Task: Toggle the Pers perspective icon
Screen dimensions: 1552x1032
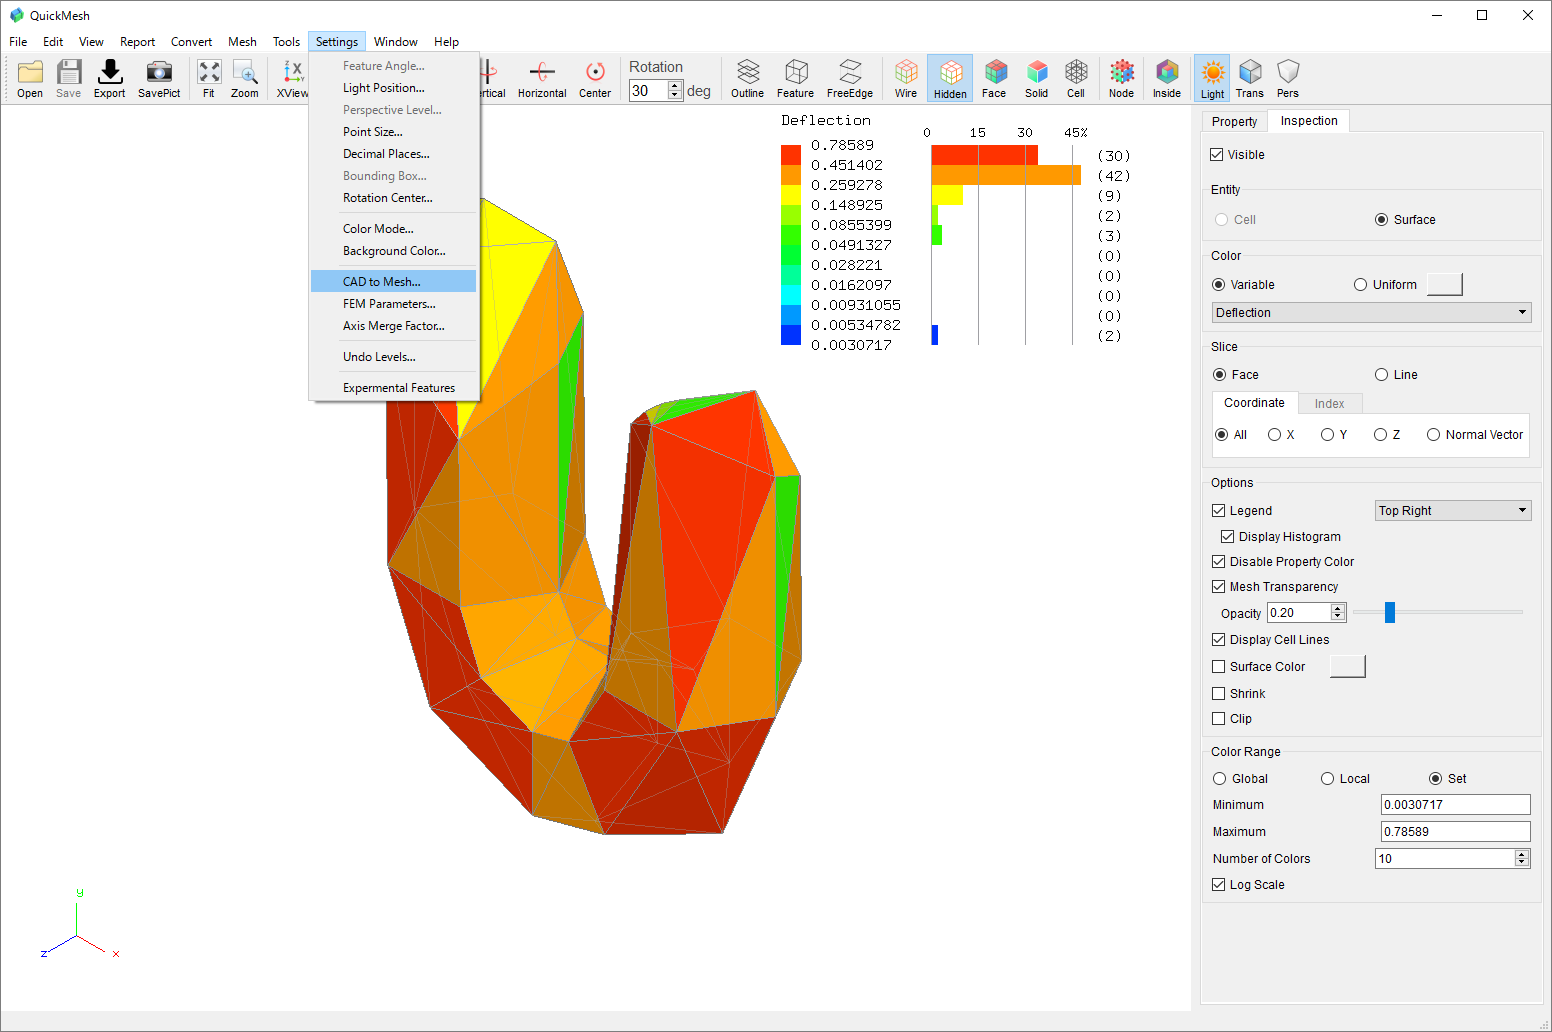Action: tap(1288, 78)
